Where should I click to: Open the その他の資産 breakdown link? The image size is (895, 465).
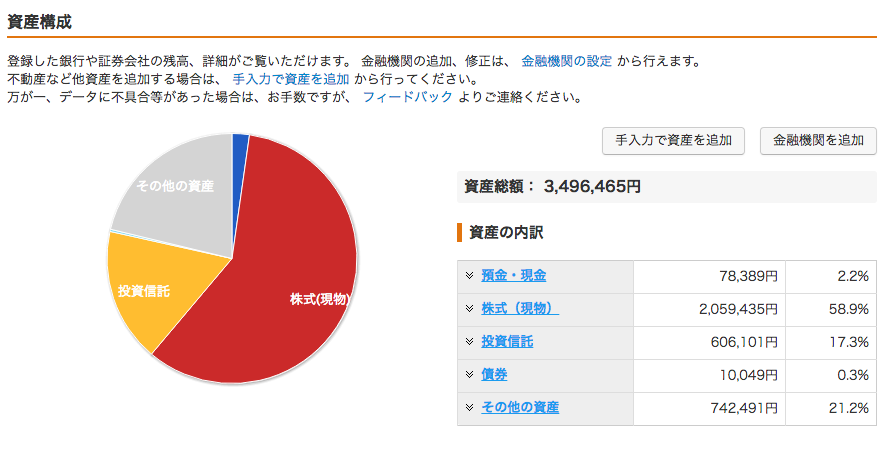(x=520, y=407)
